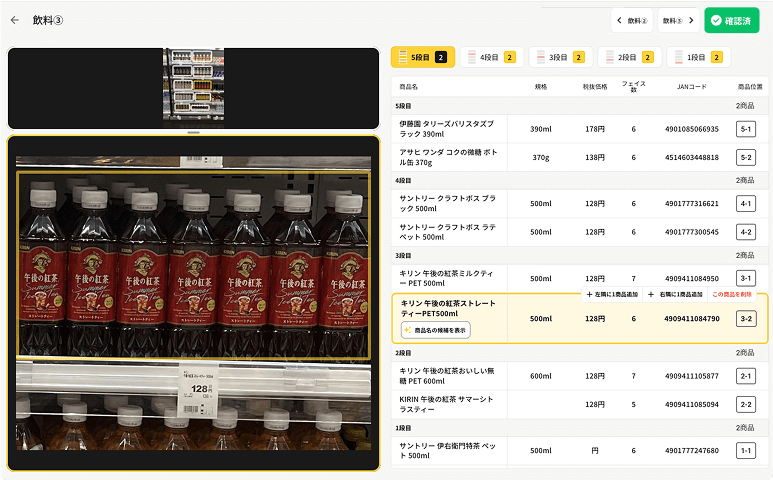This screenshot has width=773, height=480.
Task: Select row サントリー クラフトボス ブラック 500ml
Action: 580,204
